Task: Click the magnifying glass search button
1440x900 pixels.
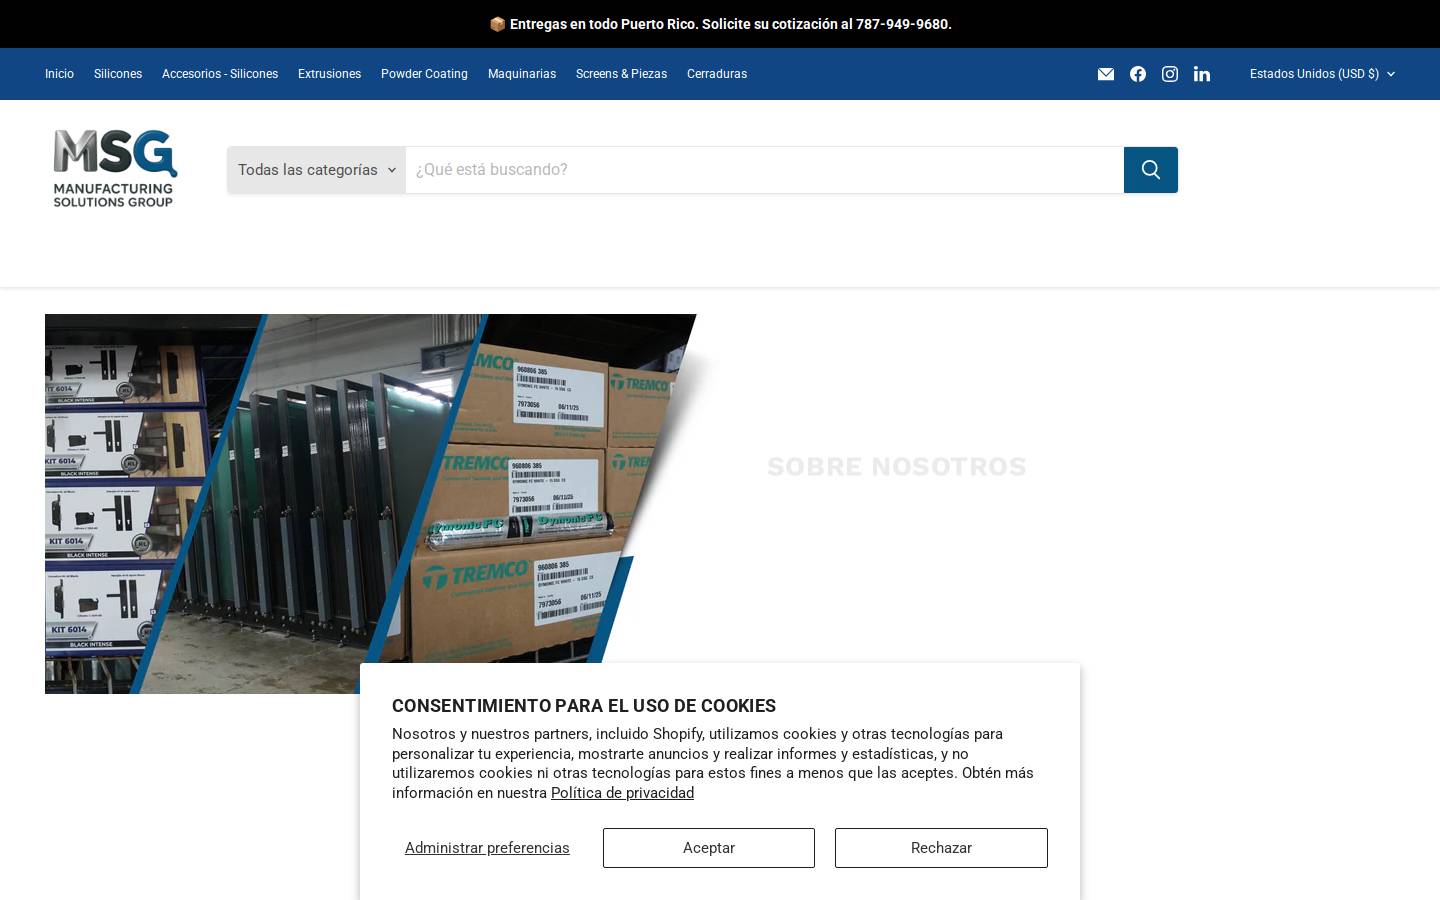Action: pos(1151,170)
